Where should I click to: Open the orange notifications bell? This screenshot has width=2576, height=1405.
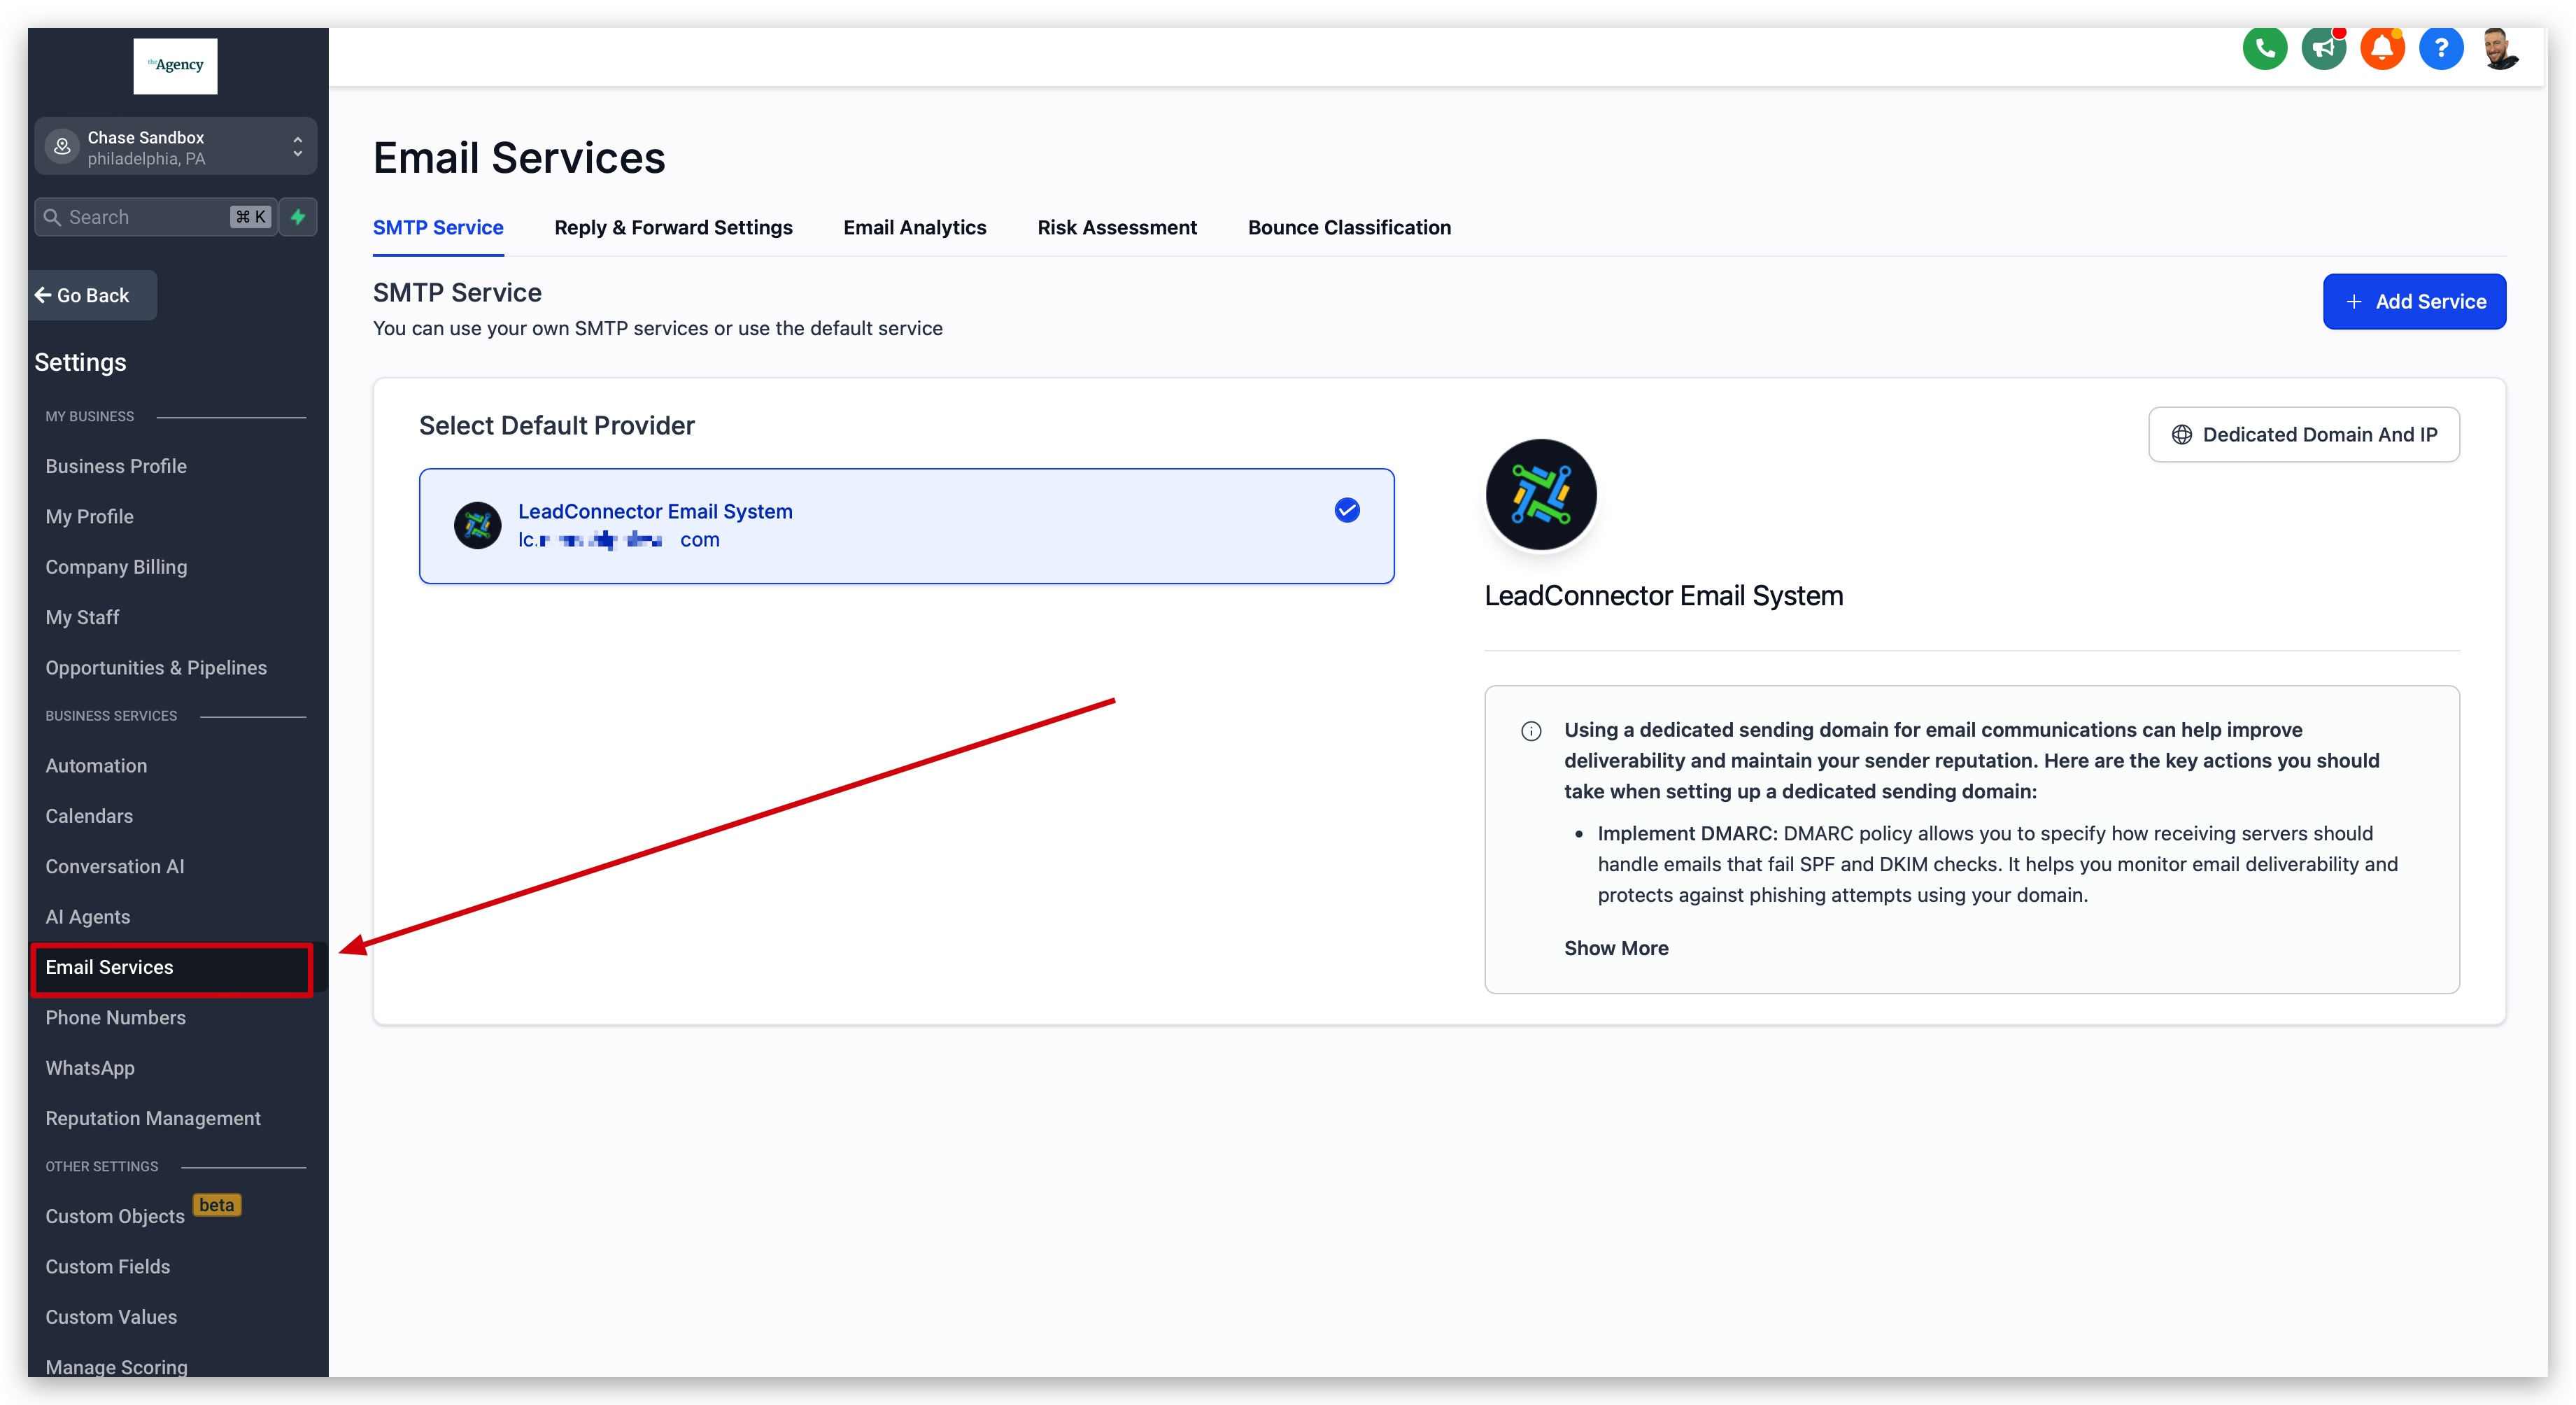click(x=2382, y=48)
